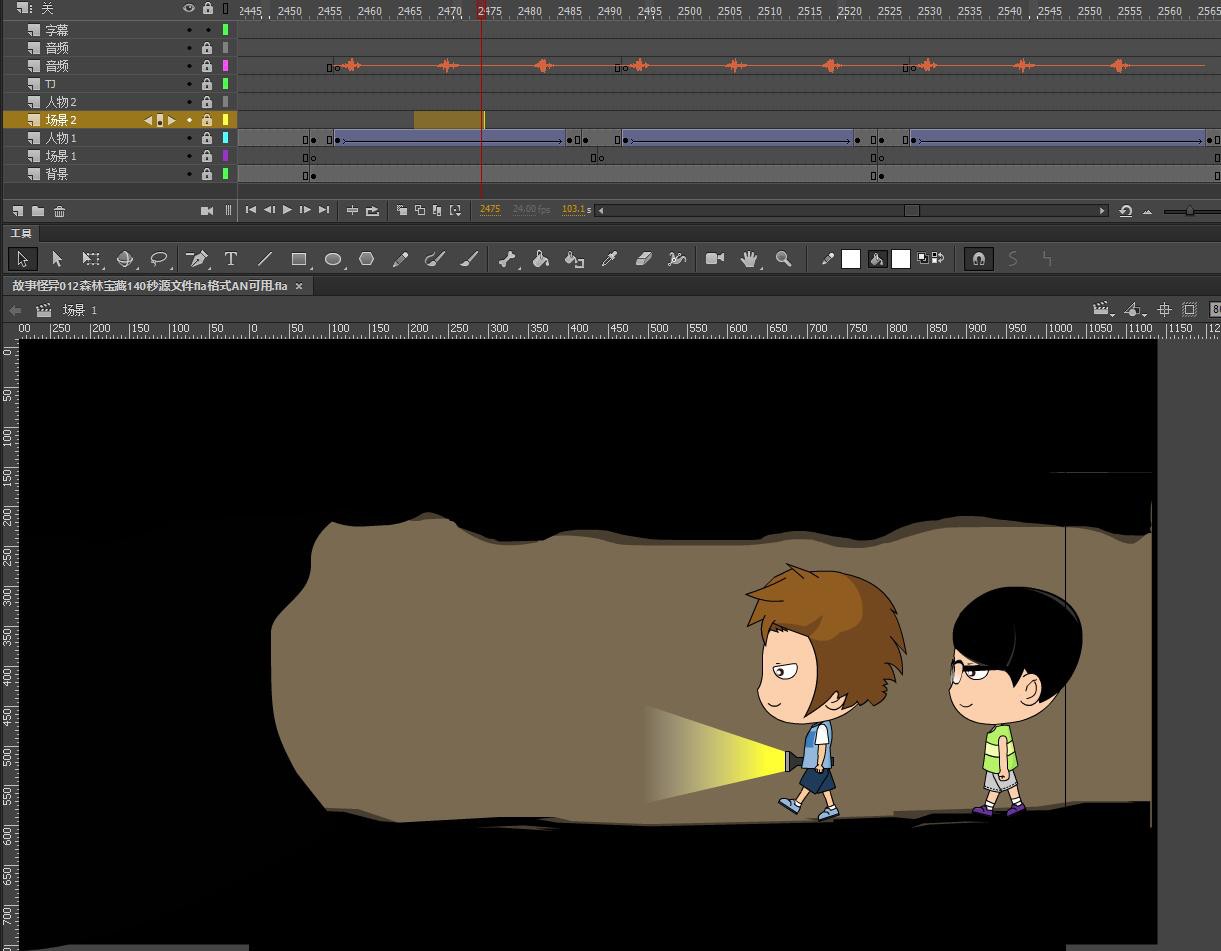Select the 场景 1 layer
Viewport: 1221px width, 951px height.
[x=60, y=156]
